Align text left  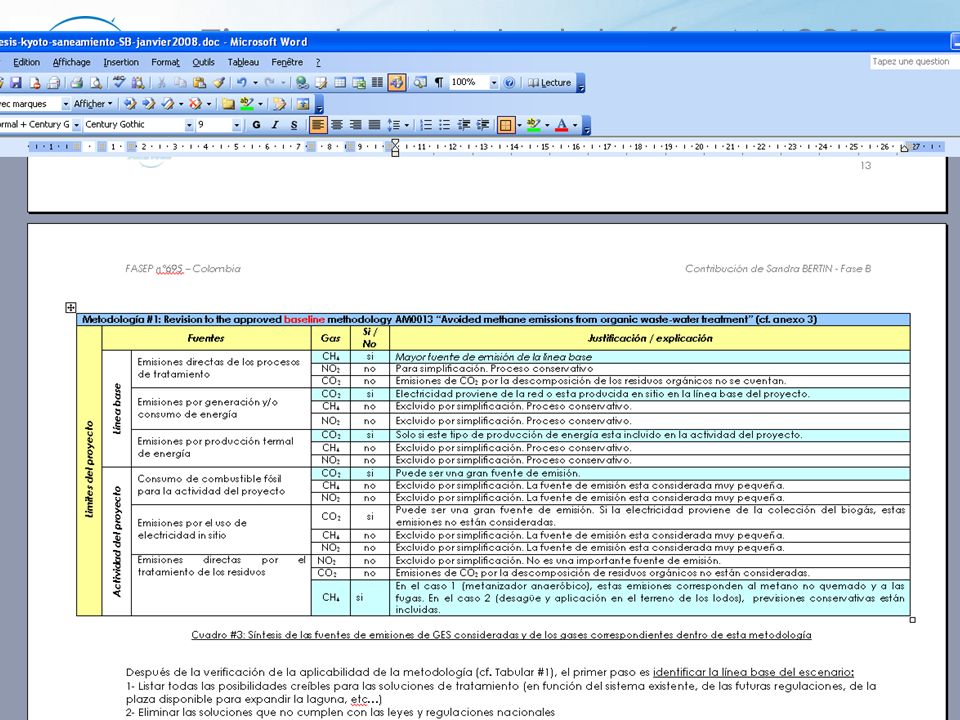(x=317, y=125)
